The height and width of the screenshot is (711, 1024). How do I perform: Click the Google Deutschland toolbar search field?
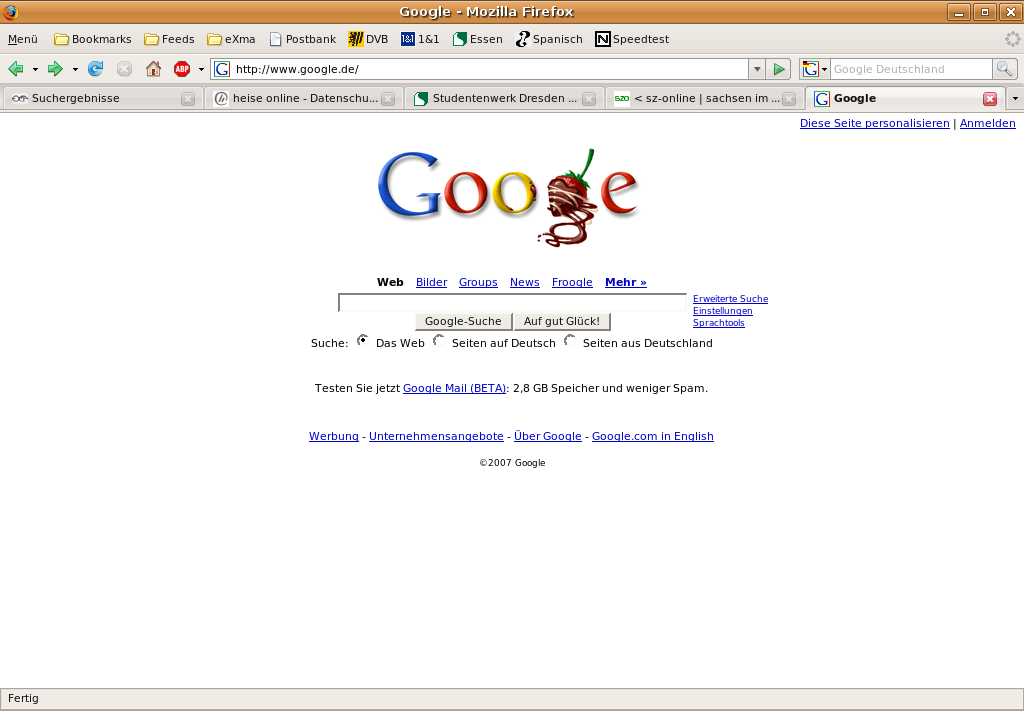click(x=911, y=69)
